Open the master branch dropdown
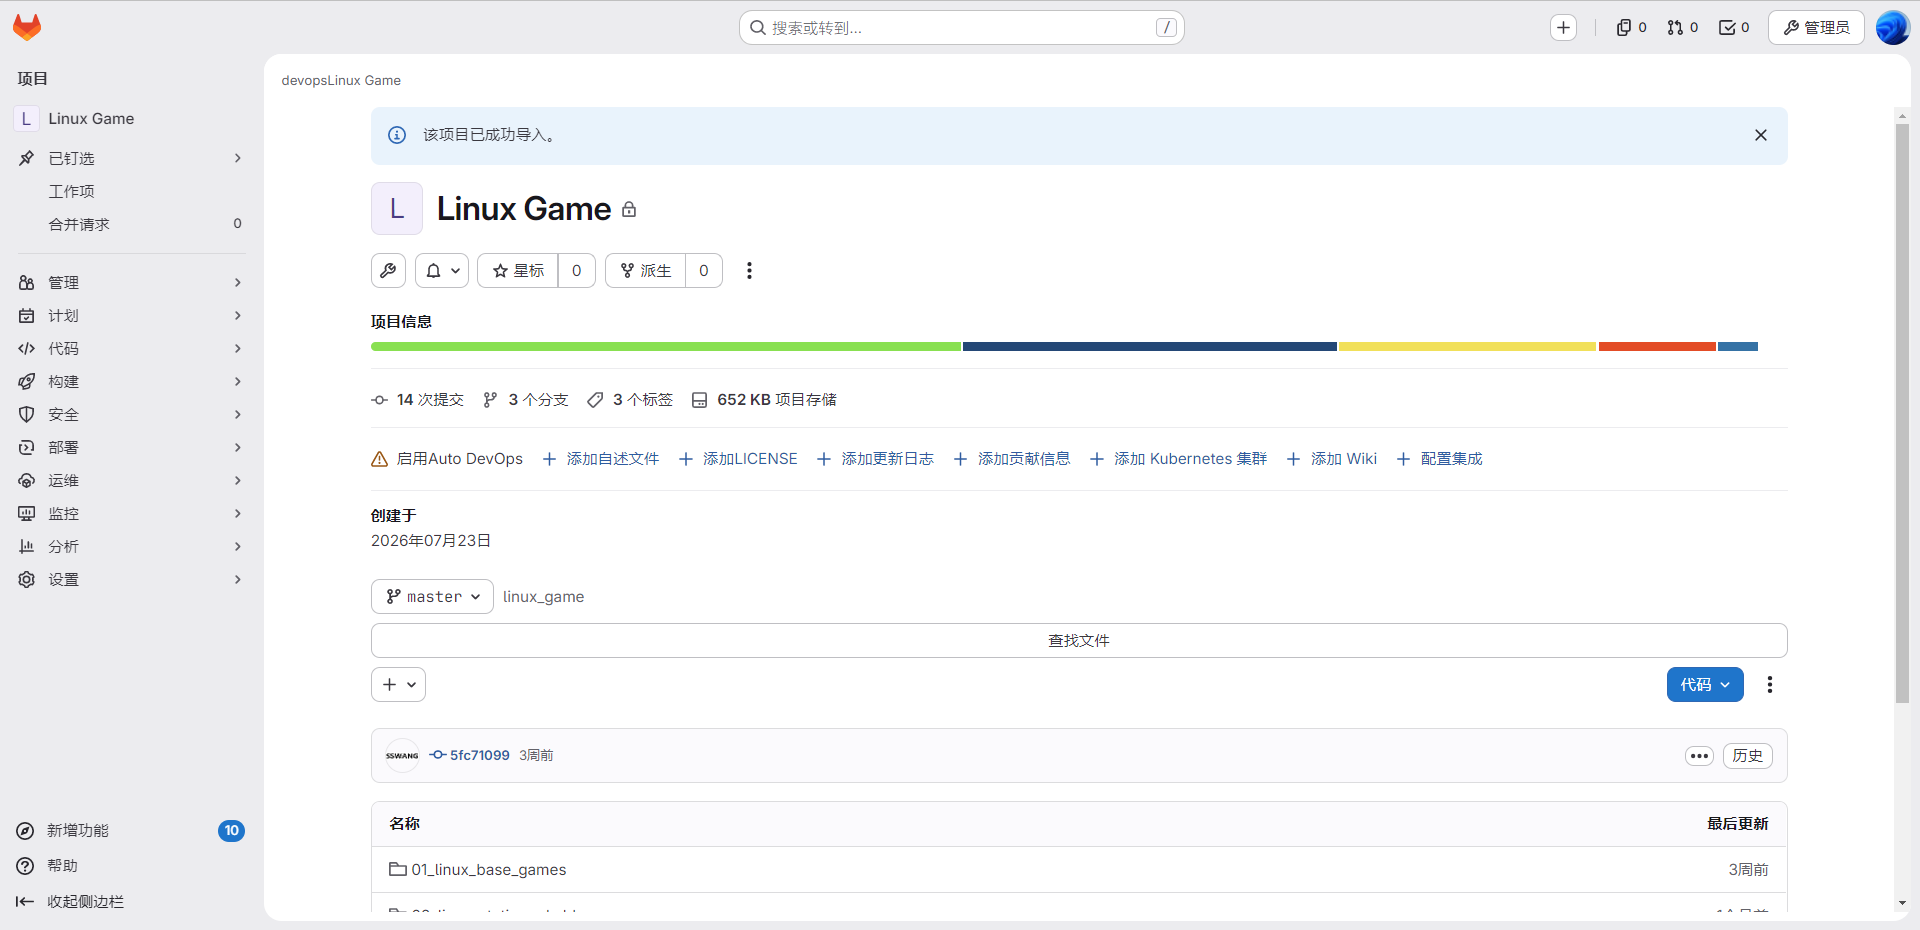This screenshot has width=1920, height=930. (432, 597)
